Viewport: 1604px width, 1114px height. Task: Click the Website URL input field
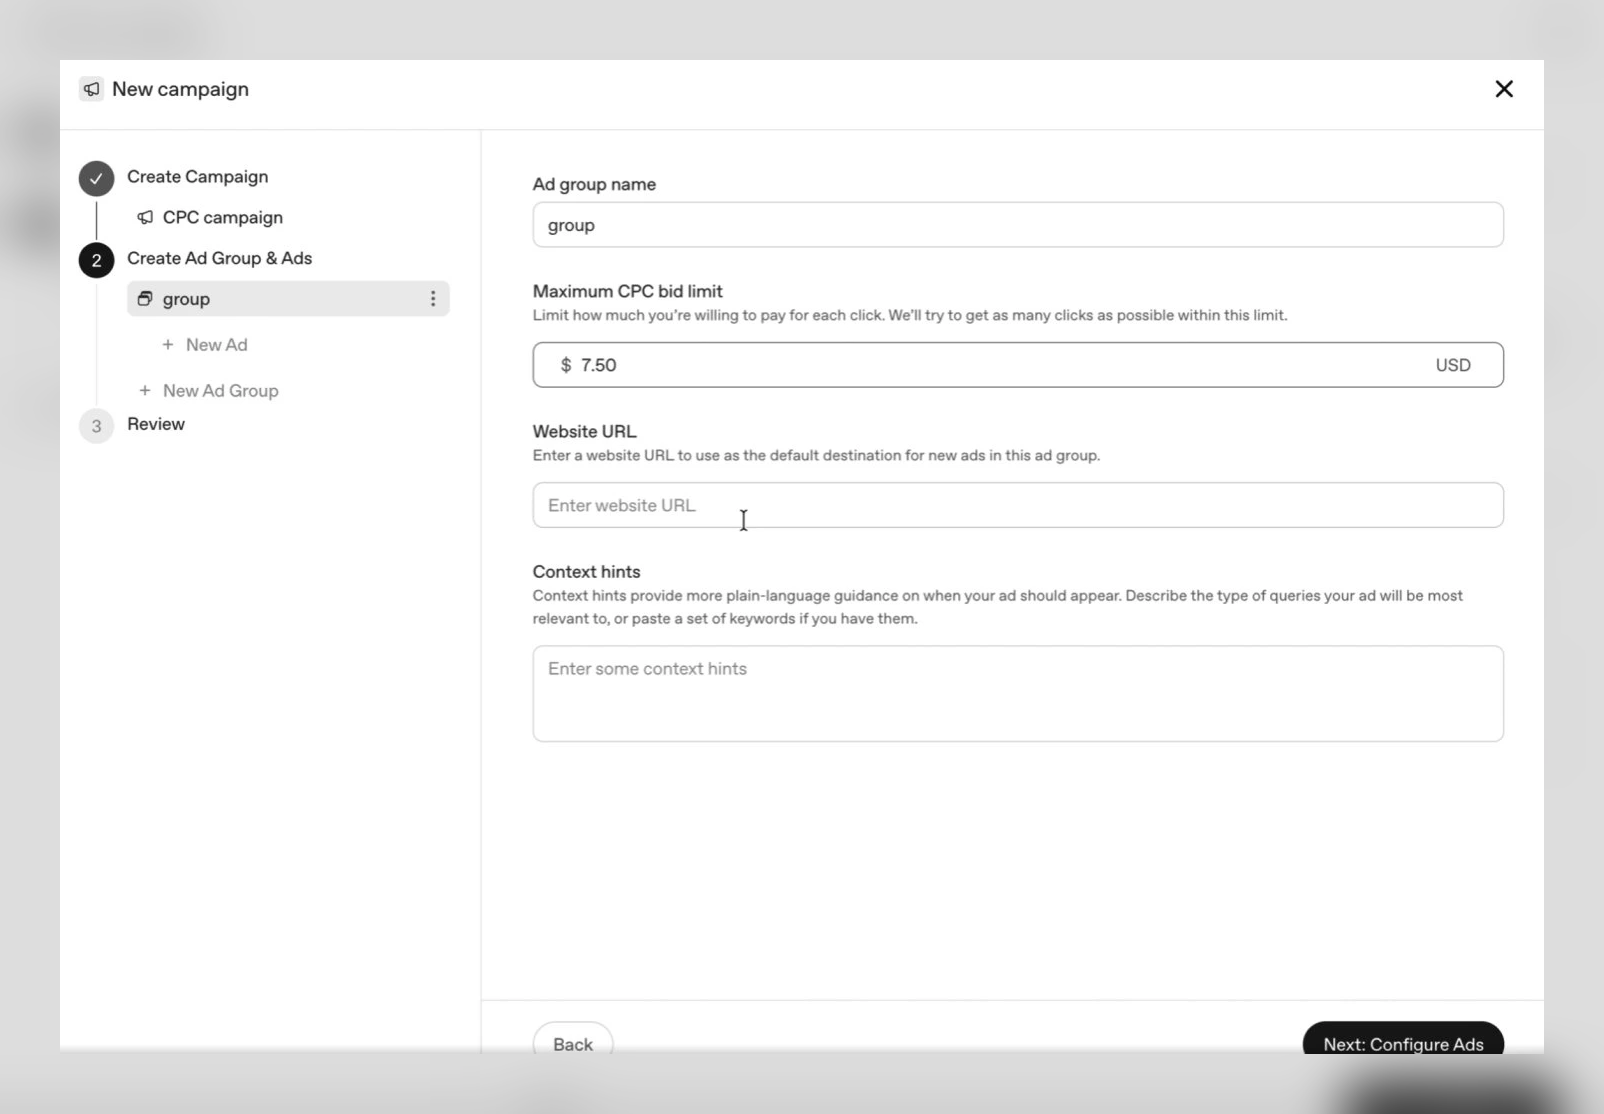pos(1018,505)
